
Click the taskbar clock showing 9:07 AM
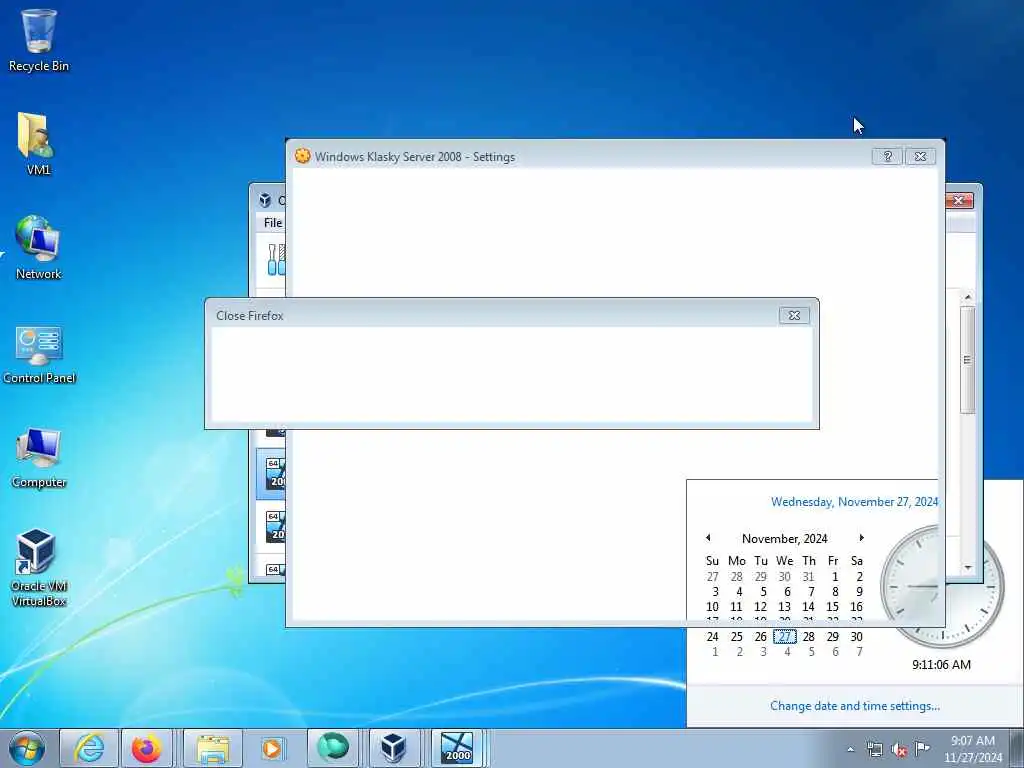coord(972,749)
